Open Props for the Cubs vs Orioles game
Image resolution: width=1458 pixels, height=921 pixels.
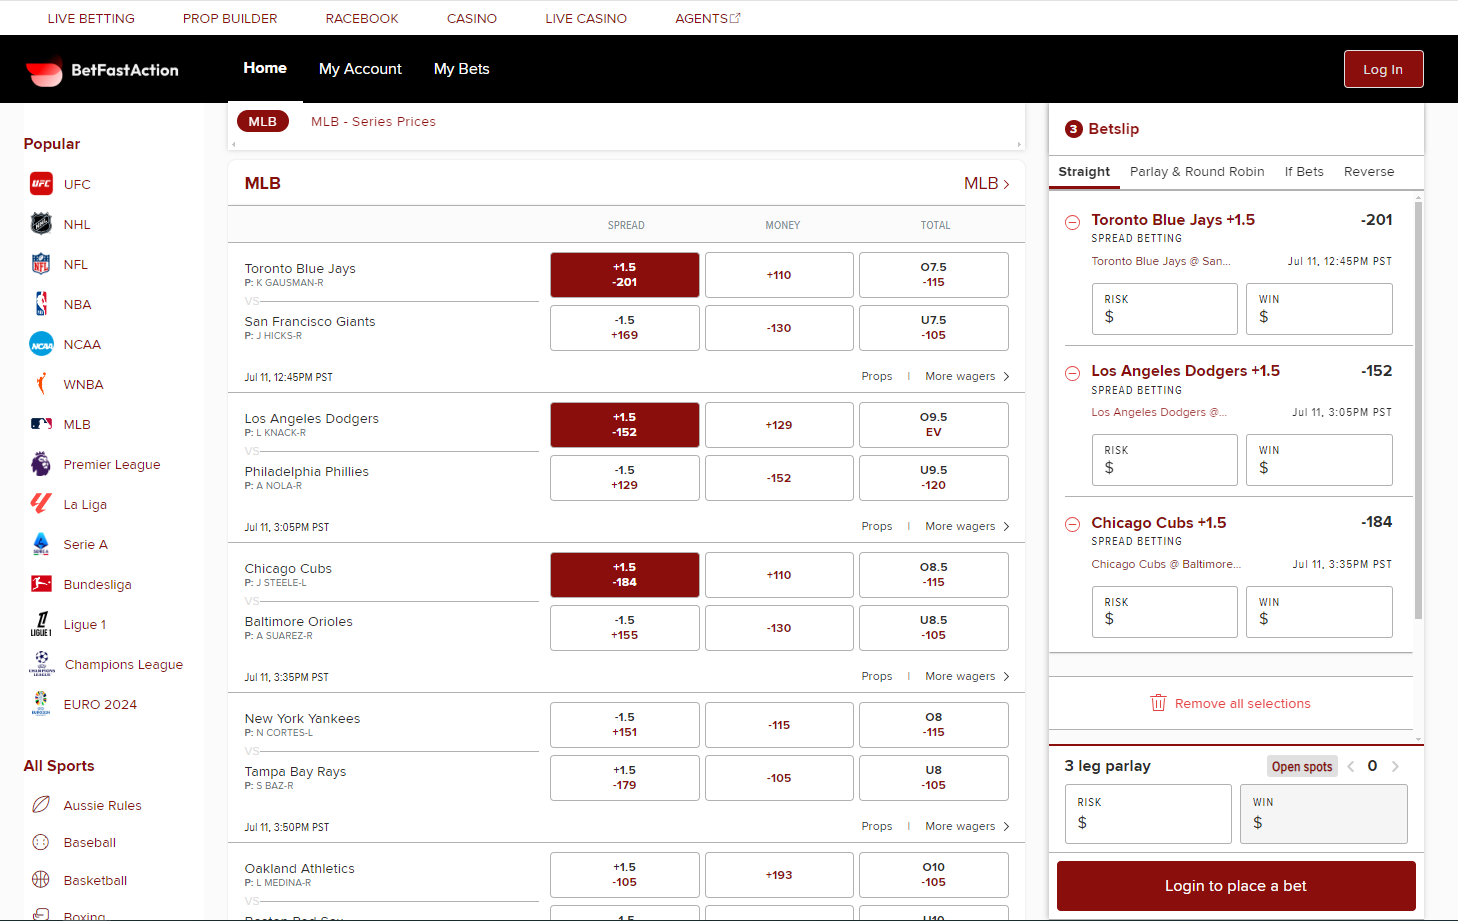[877, 676]
